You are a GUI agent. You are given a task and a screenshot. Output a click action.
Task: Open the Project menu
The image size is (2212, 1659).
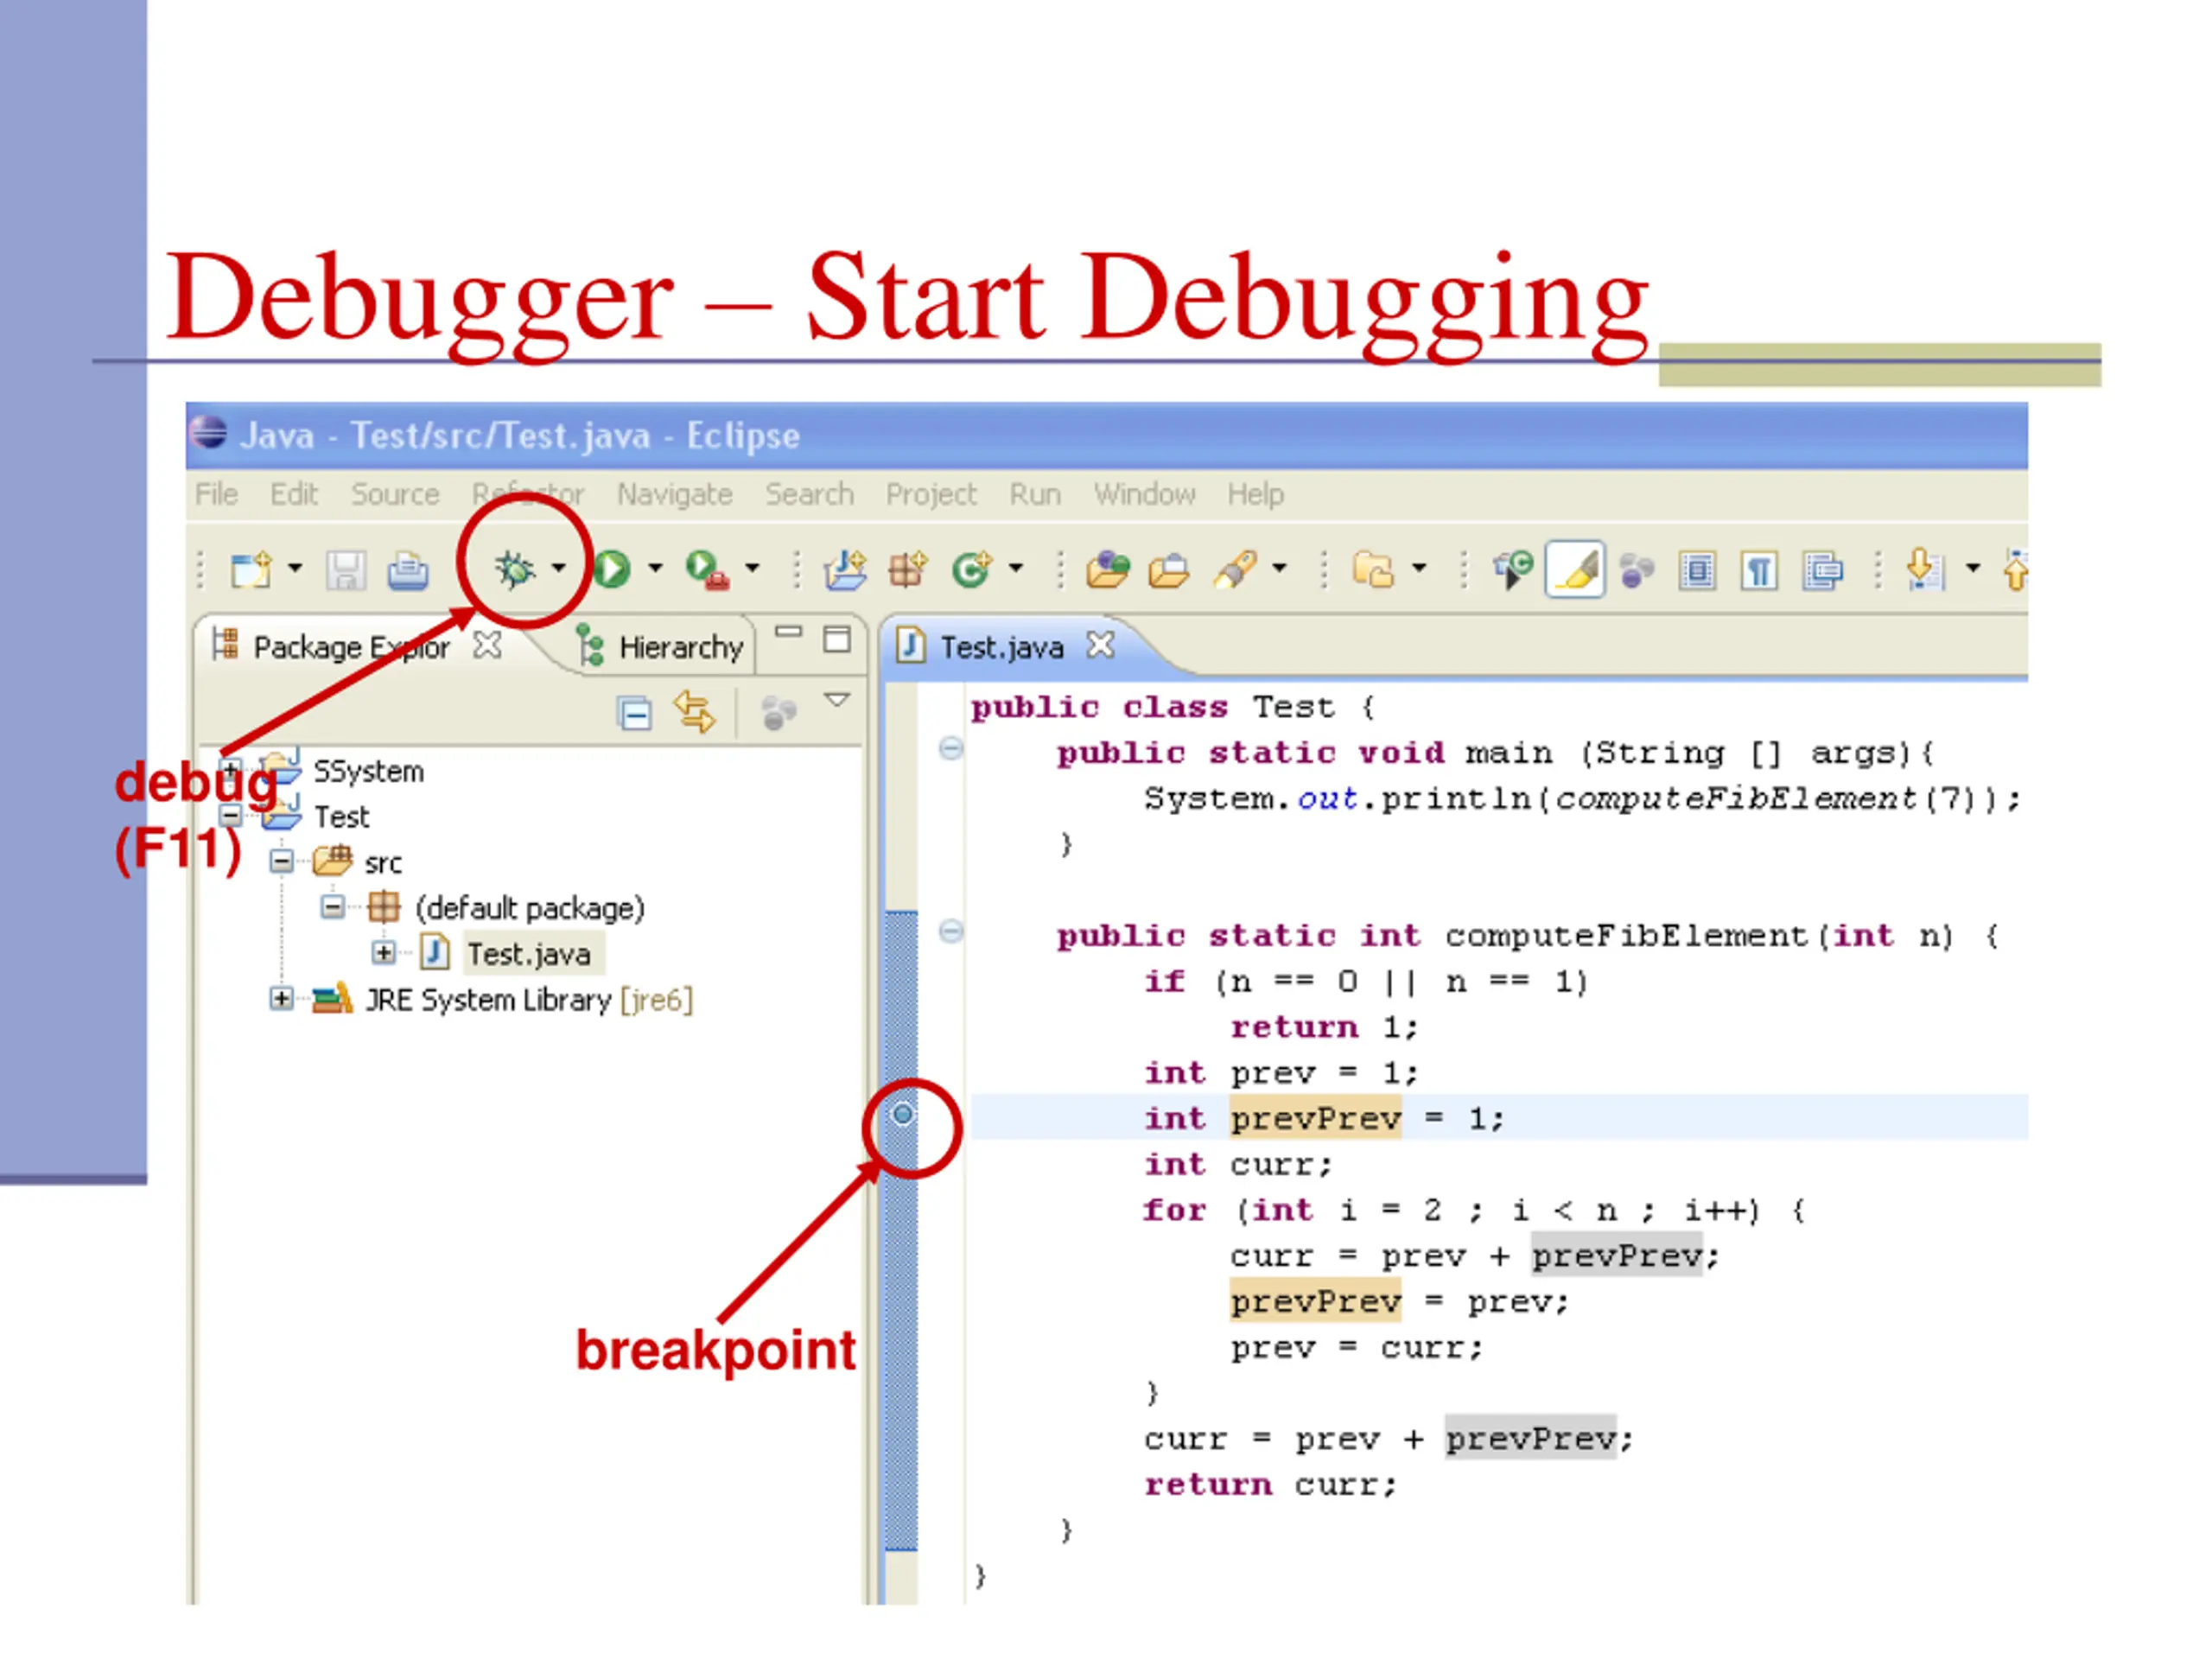coord(931,494)
